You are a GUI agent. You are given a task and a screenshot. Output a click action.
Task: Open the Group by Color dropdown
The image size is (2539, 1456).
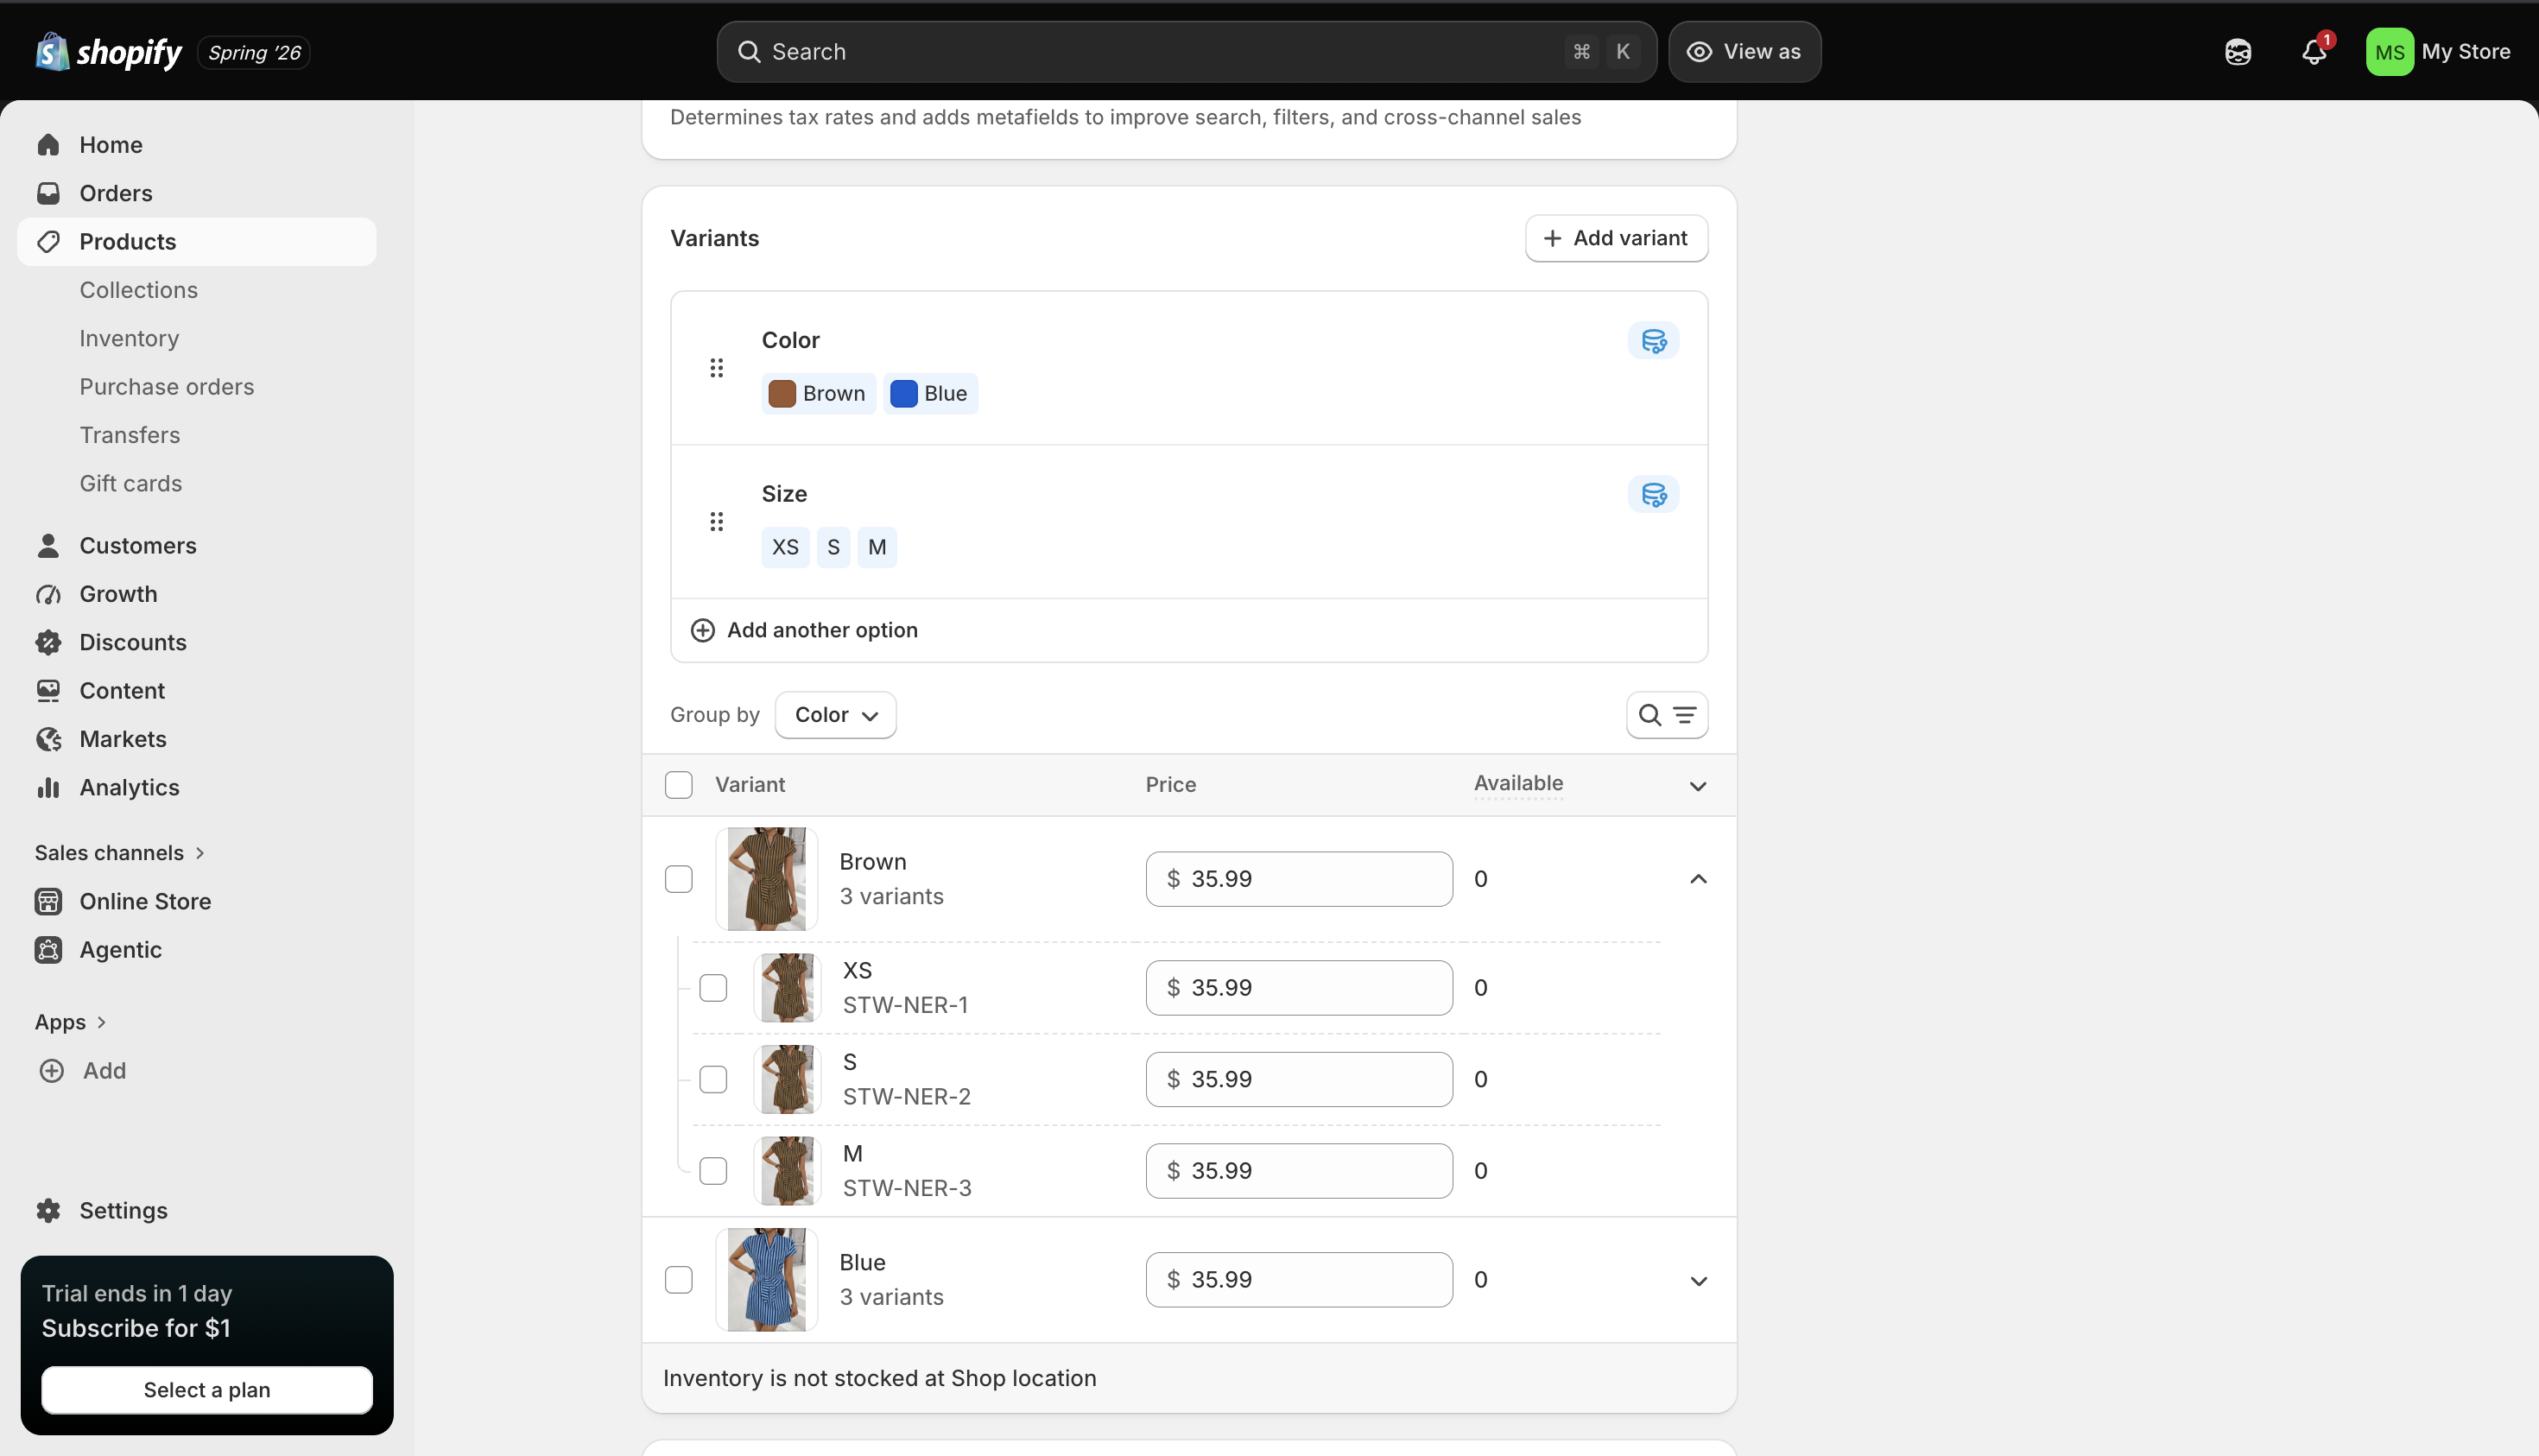[836, 716]
